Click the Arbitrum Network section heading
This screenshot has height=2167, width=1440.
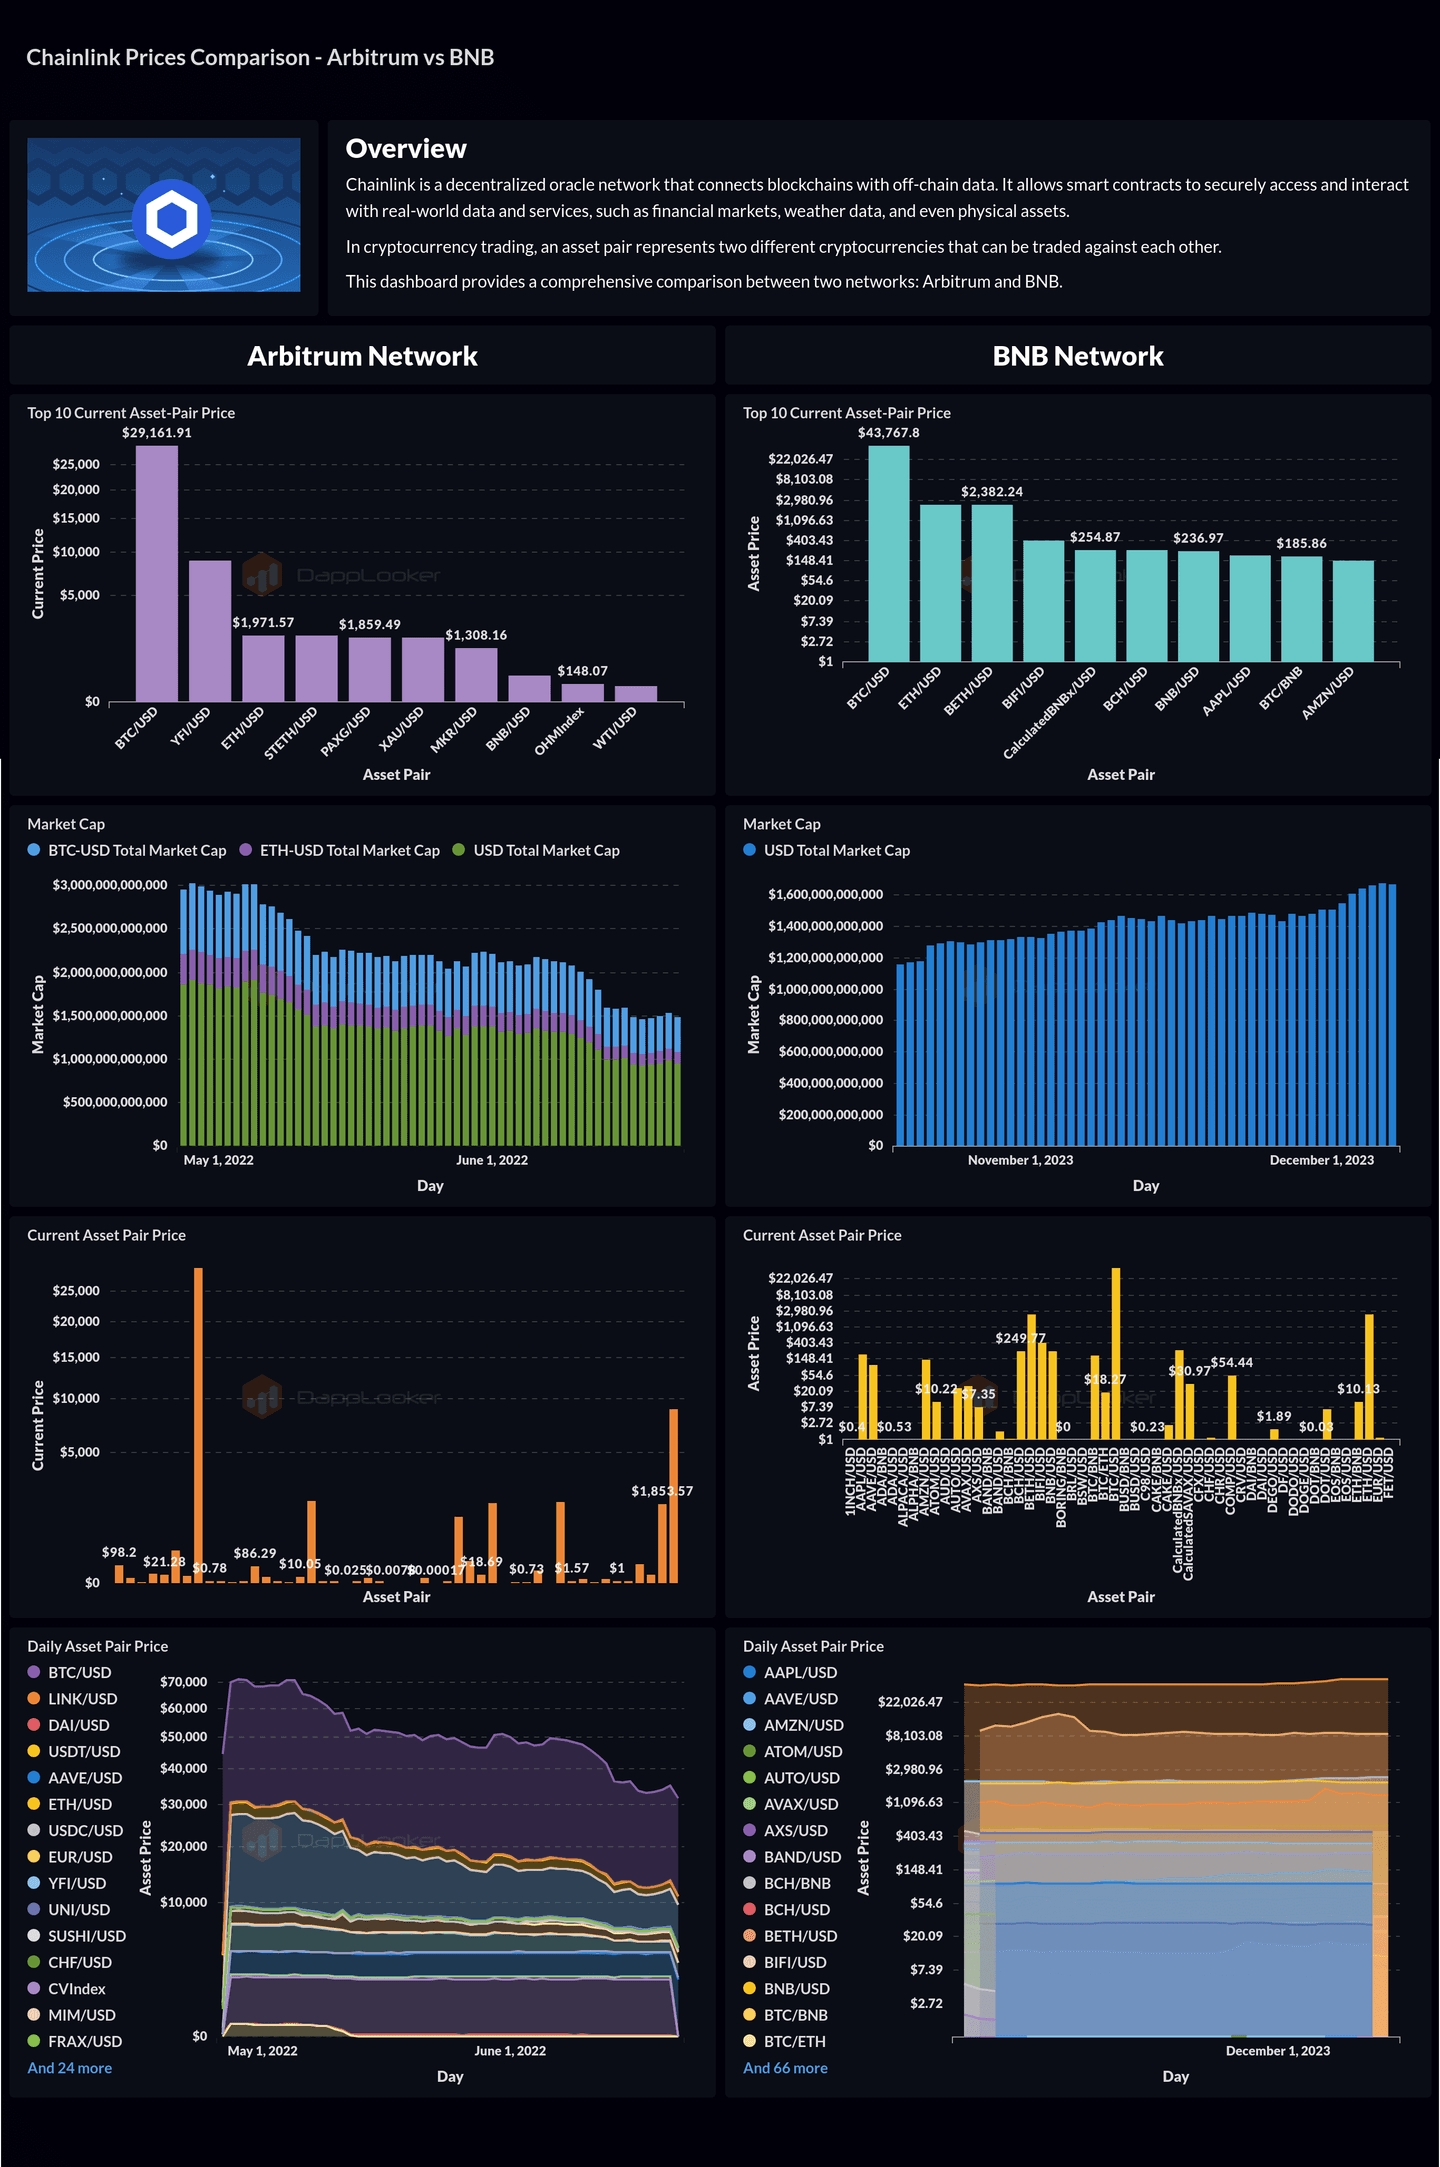362,356
